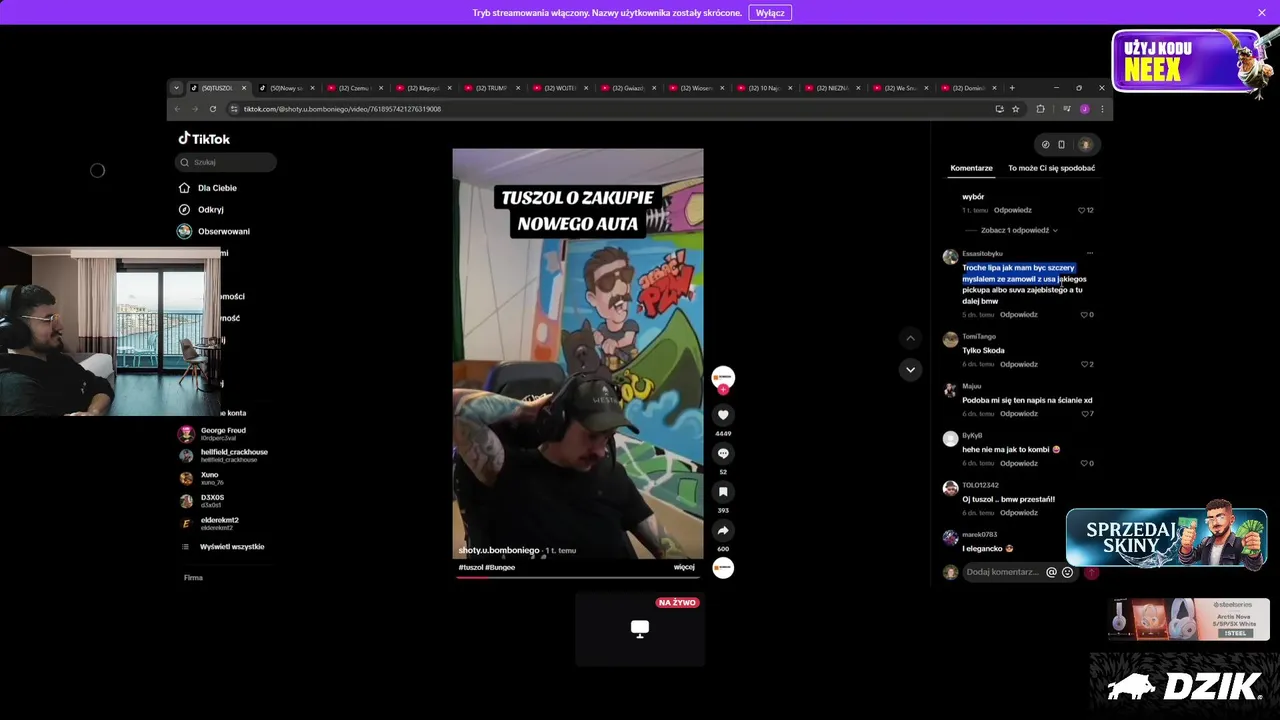Click the NA ŻYWO live preview thumbnail
This screenshot has width=1280, height=720.
click(640, 628)
